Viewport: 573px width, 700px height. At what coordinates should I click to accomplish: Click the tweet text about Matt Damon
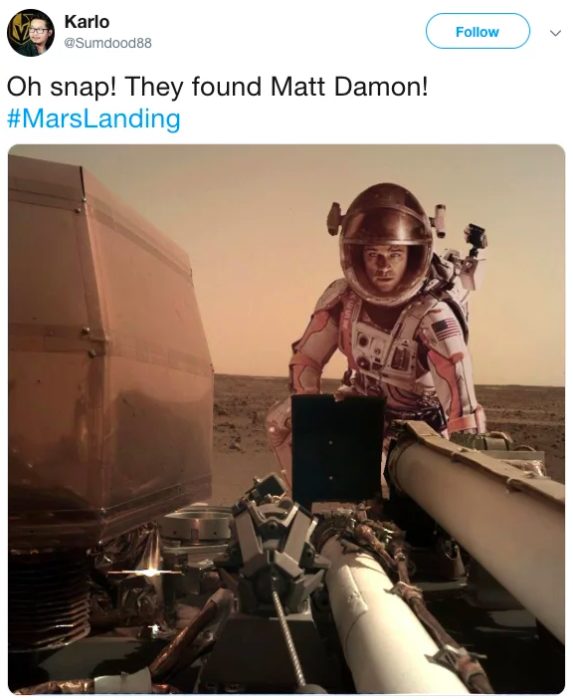coord(217,86)
